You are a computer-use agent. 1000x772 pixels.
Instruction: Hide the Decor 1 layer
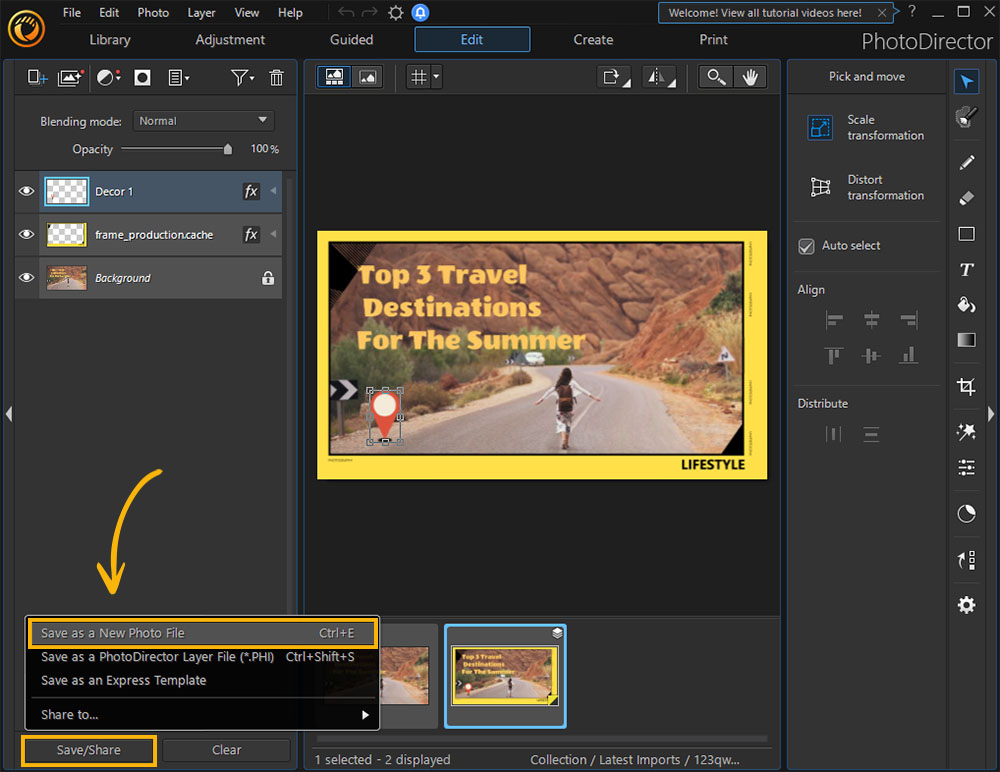tap(26, 191)
